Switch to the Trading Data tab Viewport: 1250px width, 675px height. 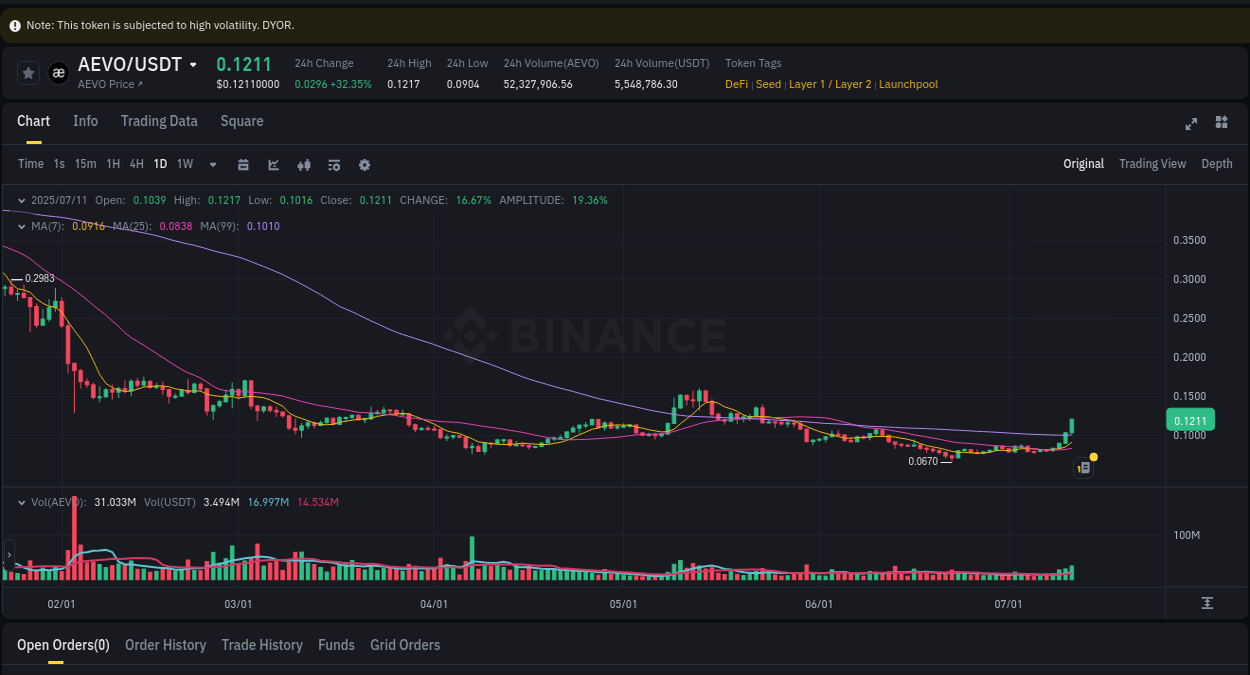click(x=159, y=120)
